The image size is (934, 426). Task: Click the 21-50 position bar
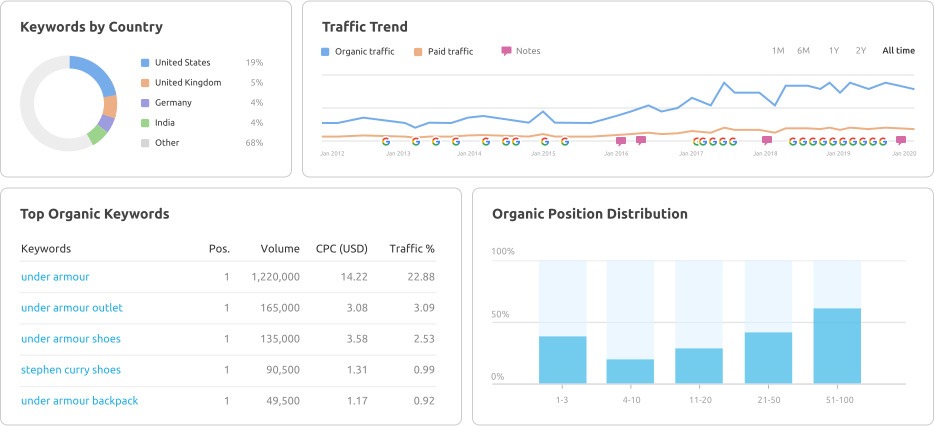pos(768,357)
